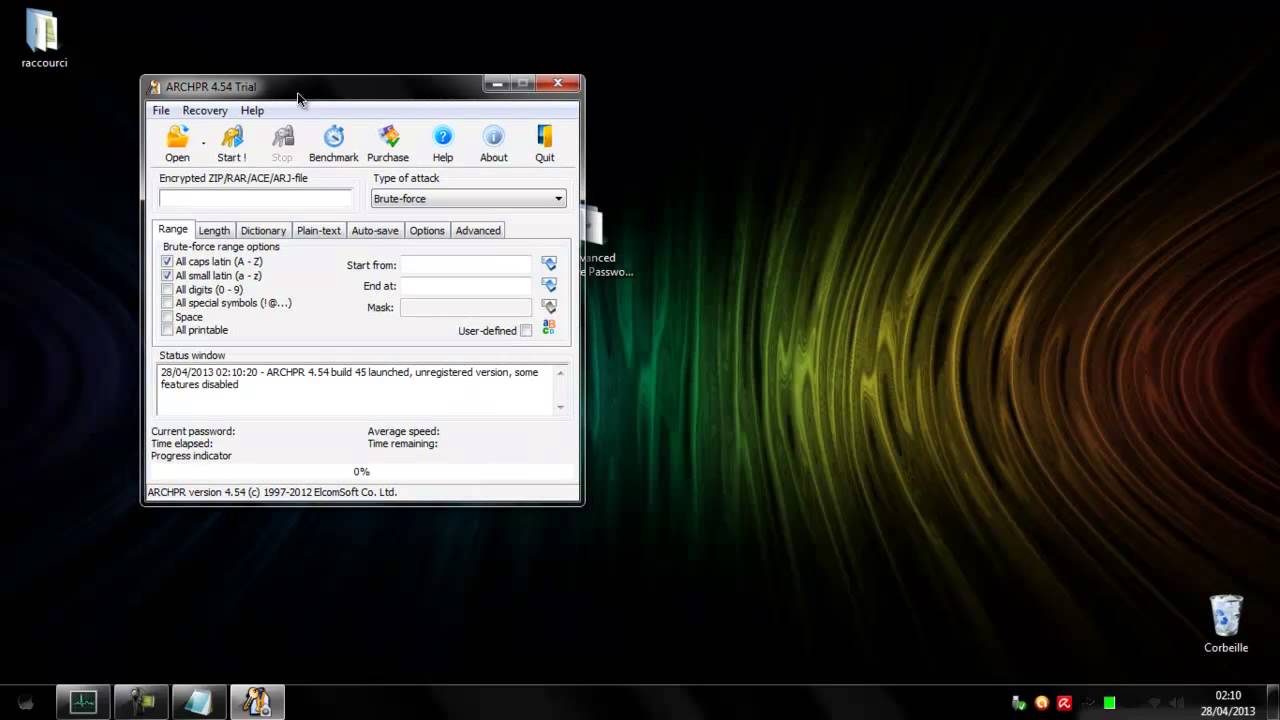Image resolution: width=1280 pixels, height=720 pixels.
Task: Expand the Type of attack dropdown
Action: [x=558, y=199]
